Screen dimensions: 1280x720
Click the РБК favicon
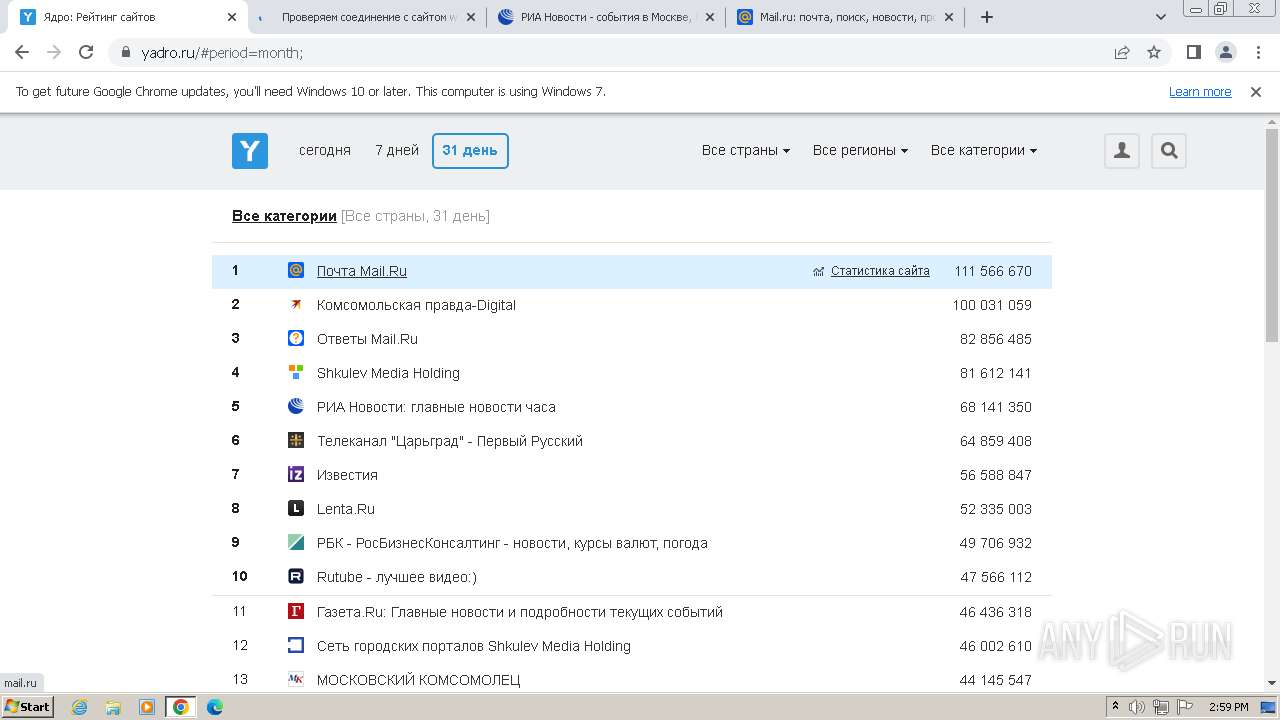pyautogui.click(x=296, y=542)
